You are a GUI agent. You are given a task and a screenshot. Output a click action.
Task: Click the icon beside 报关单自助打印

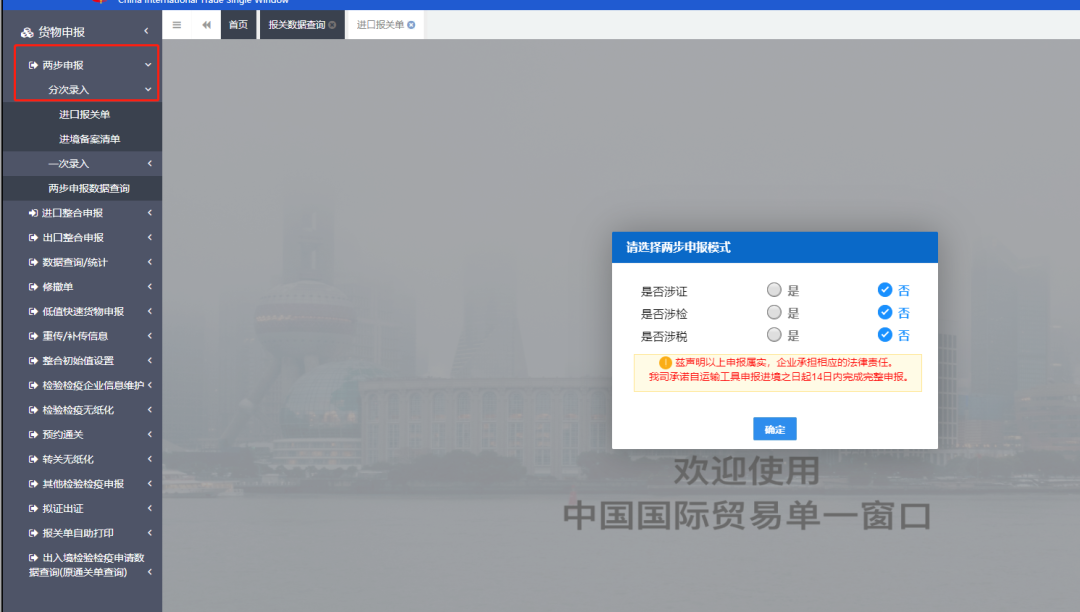click(x=33, y=533)
